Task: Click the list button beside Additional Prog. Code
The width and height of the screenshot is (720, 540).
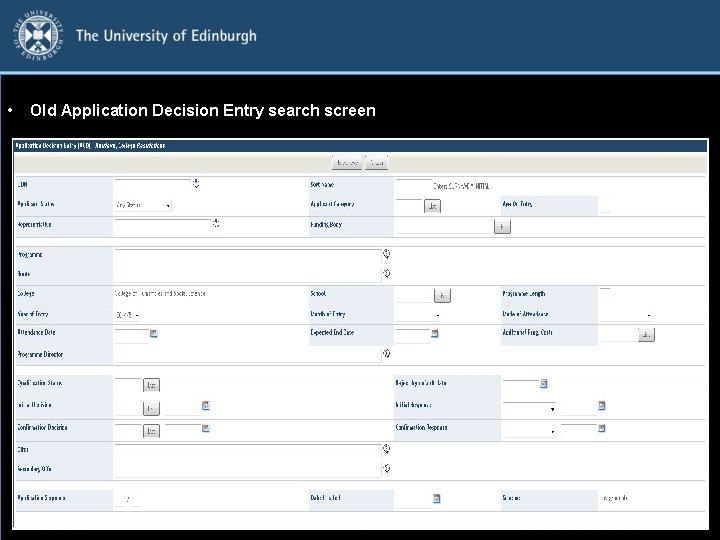Action: click(646, 335)
